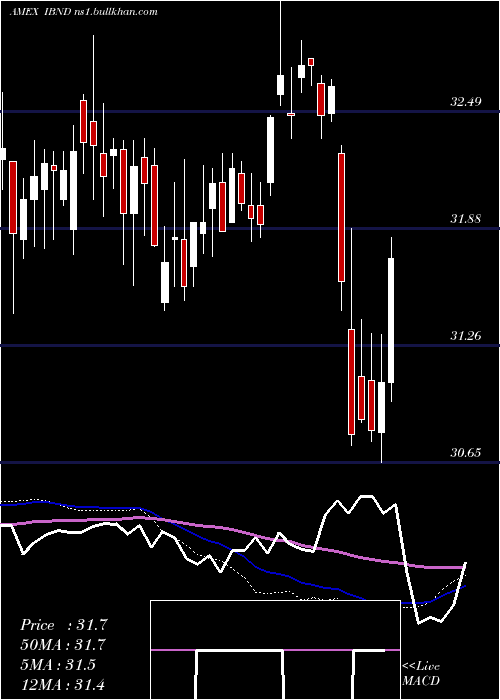Click the <<Live MACD label
The image size is (500, 700).
coord(421,673)
